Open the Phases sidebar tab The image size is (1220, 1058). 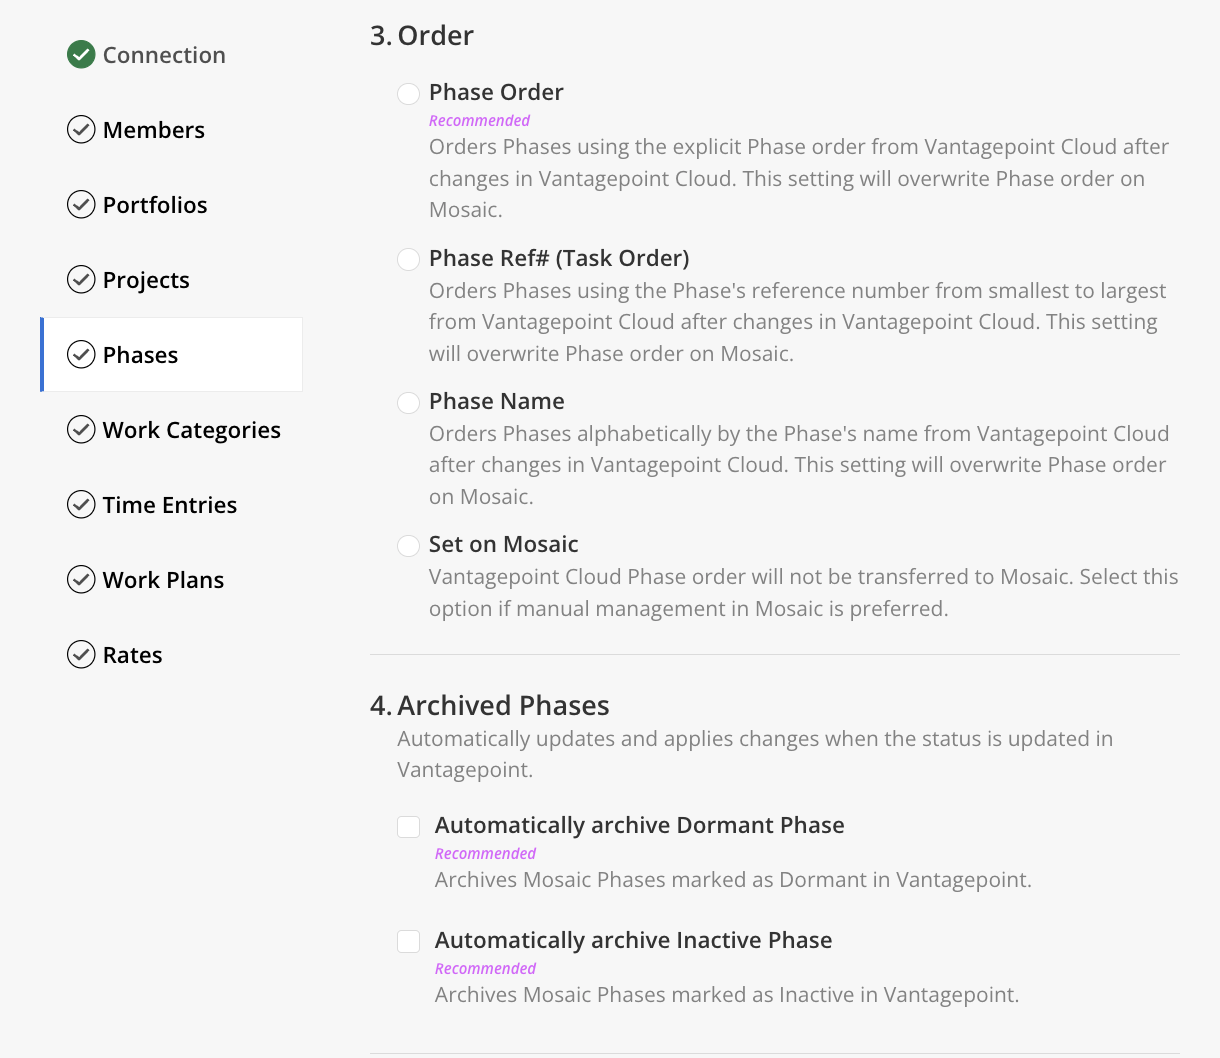click(x=140, y=355)
